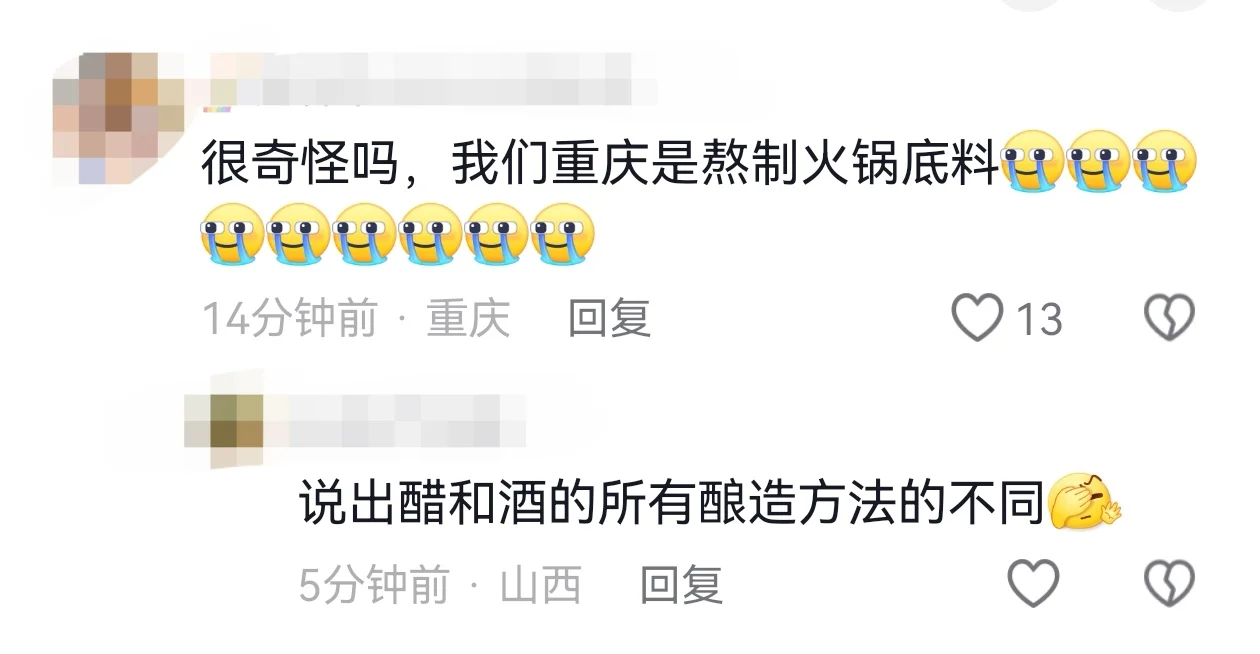Tap the first crying emoji after 火锅底料

1032,161
